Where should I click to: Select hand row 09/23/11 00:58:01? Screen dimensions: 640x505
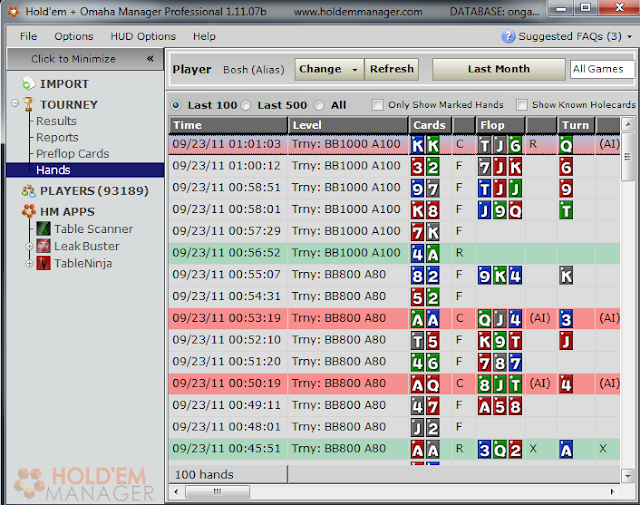[394, 209]
